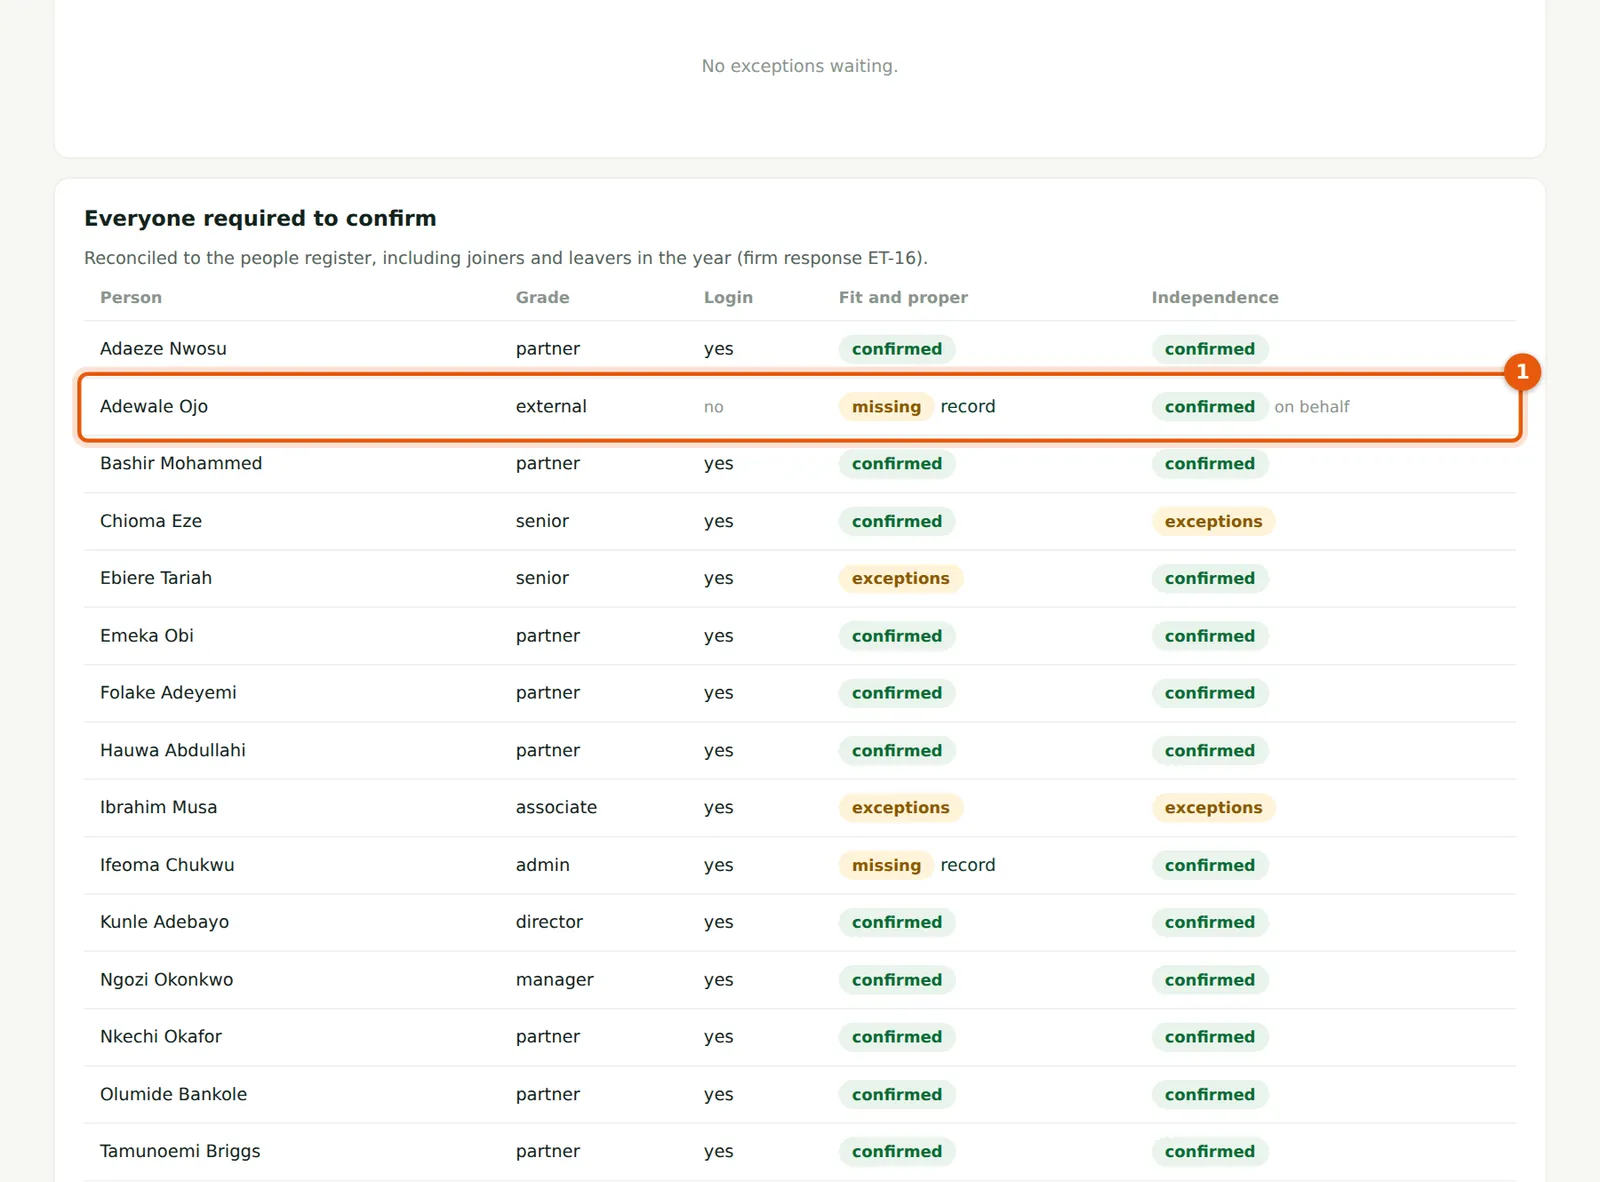Click Kunle Adebayo's fit and proper confirmed badge
The height and width of the screenshot is (1182, 1600).
pyautogui.click(x=897, y=922)
